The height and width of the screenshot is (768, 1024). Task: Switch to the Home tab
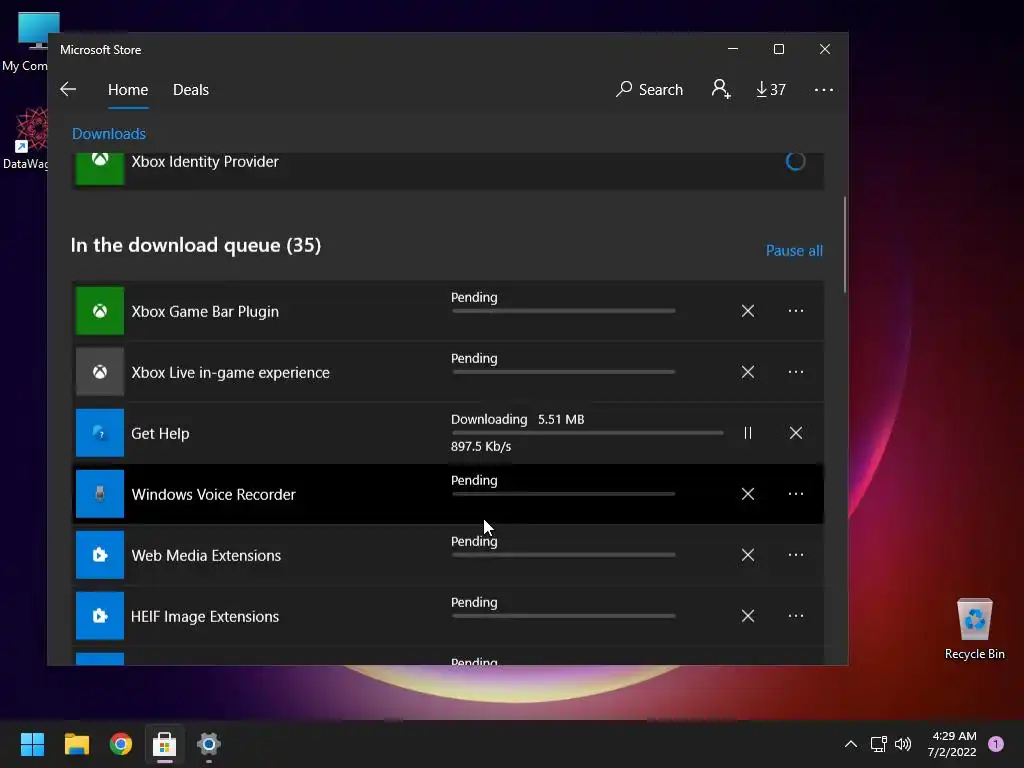[128, 90]
